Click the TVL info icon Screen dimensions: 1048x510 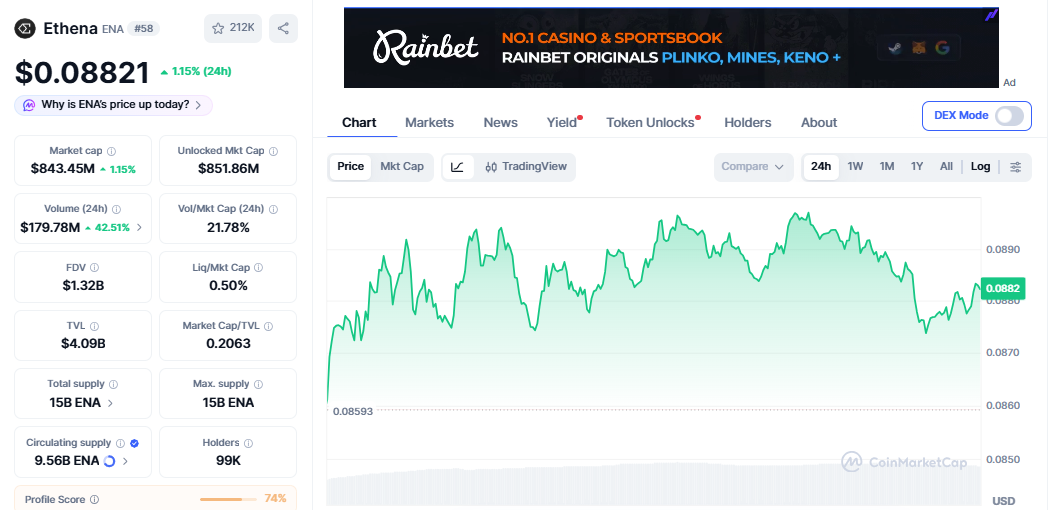tap(94, 326)
